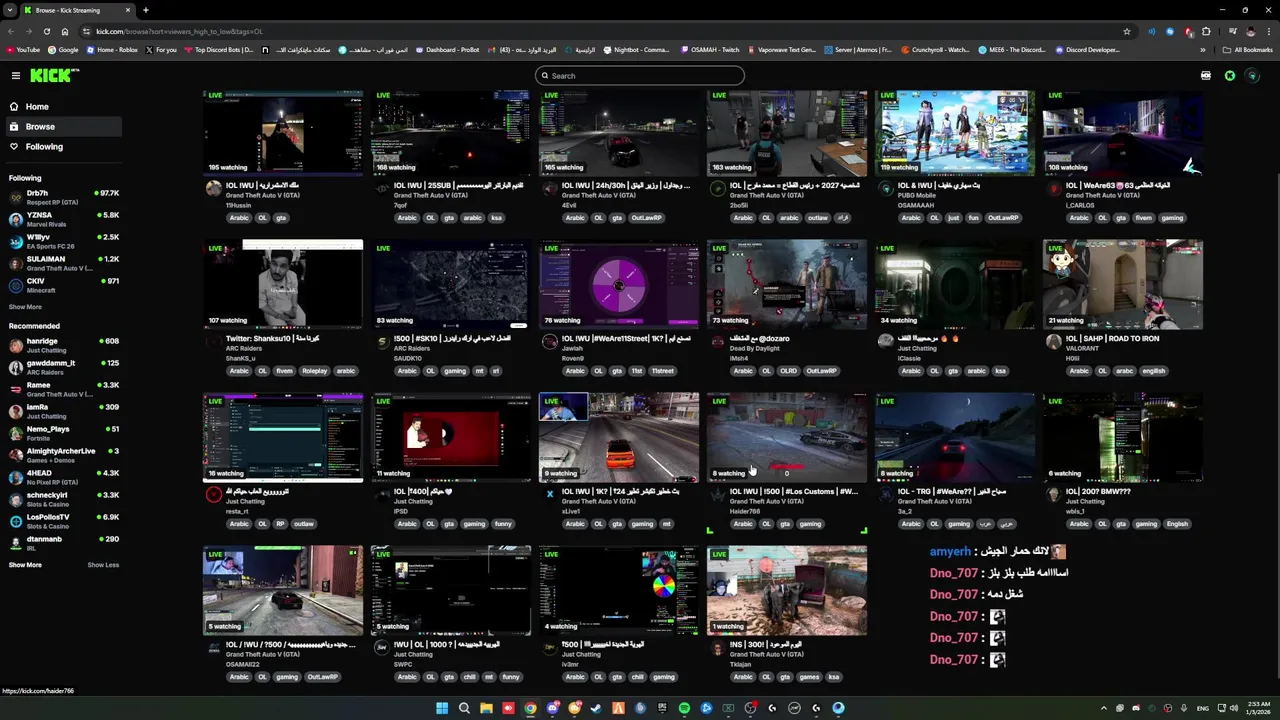This screenshot has width=1280, height=720.
Task: Open Ramee recommended channel
Action: pos(62,389)
